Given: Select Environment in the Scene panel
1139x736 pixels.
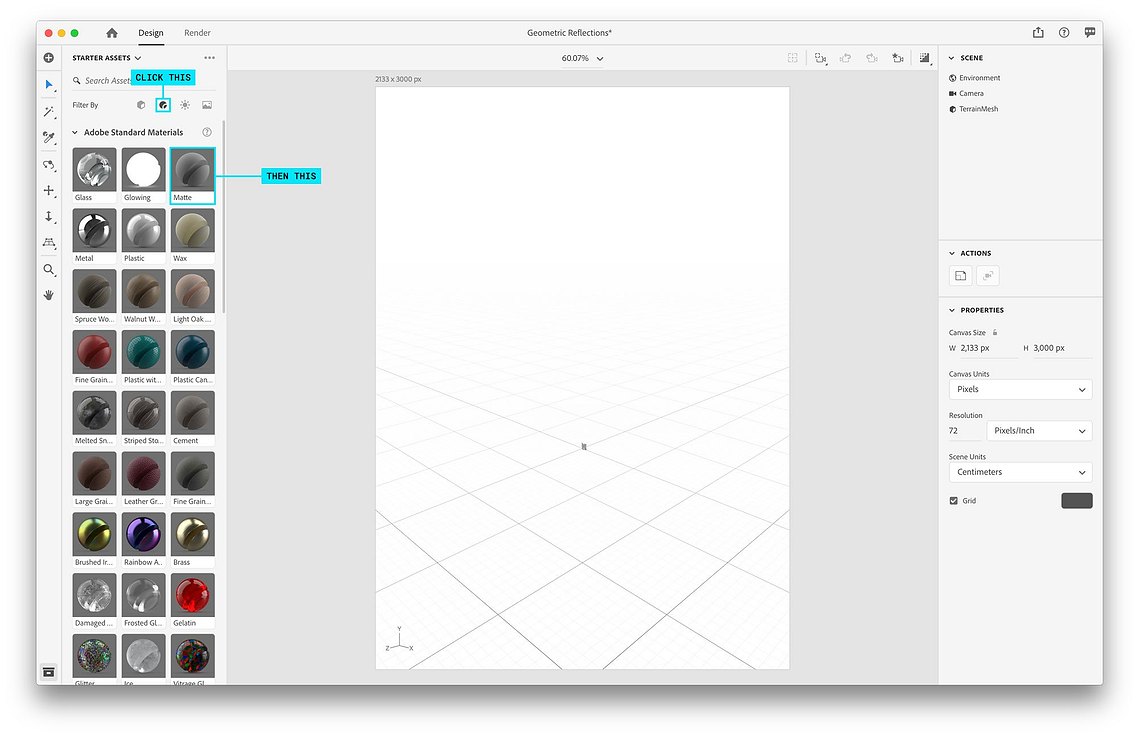Looking at the screenshot, I should [974, 78].
